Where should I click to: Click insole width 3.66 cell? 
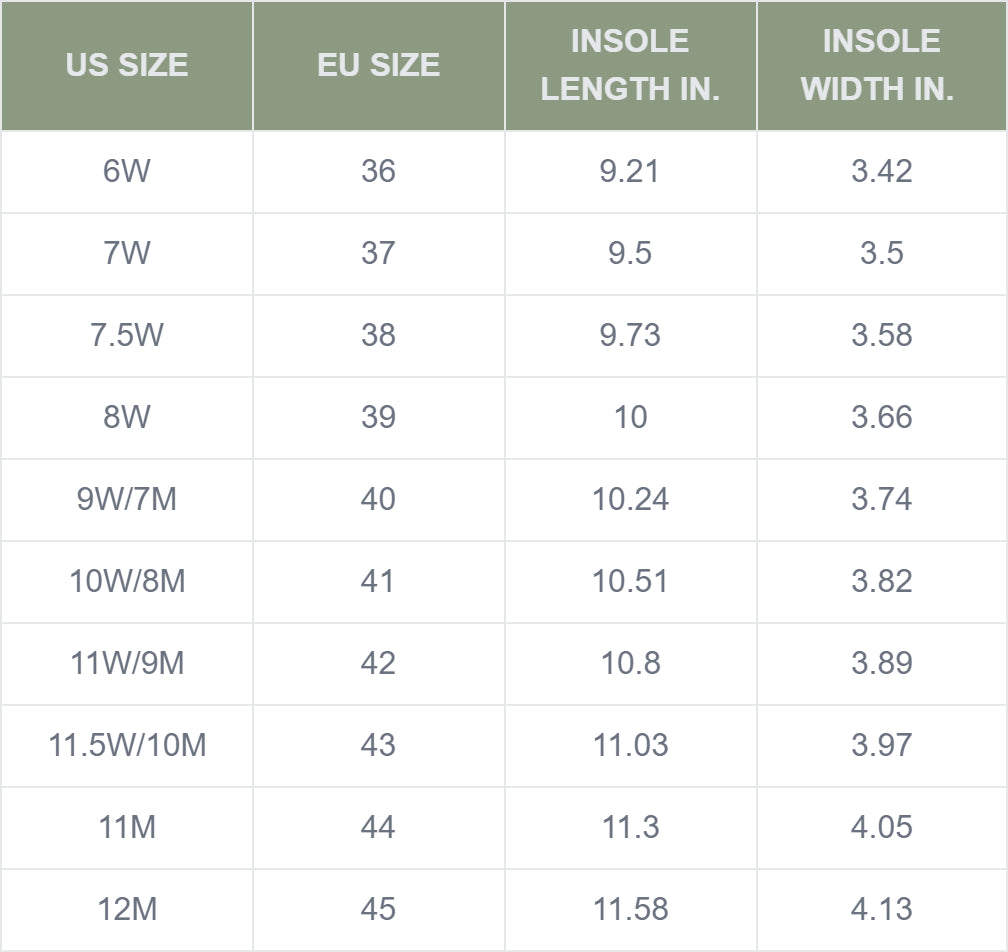pyautogui.click(x=881, y=417)
